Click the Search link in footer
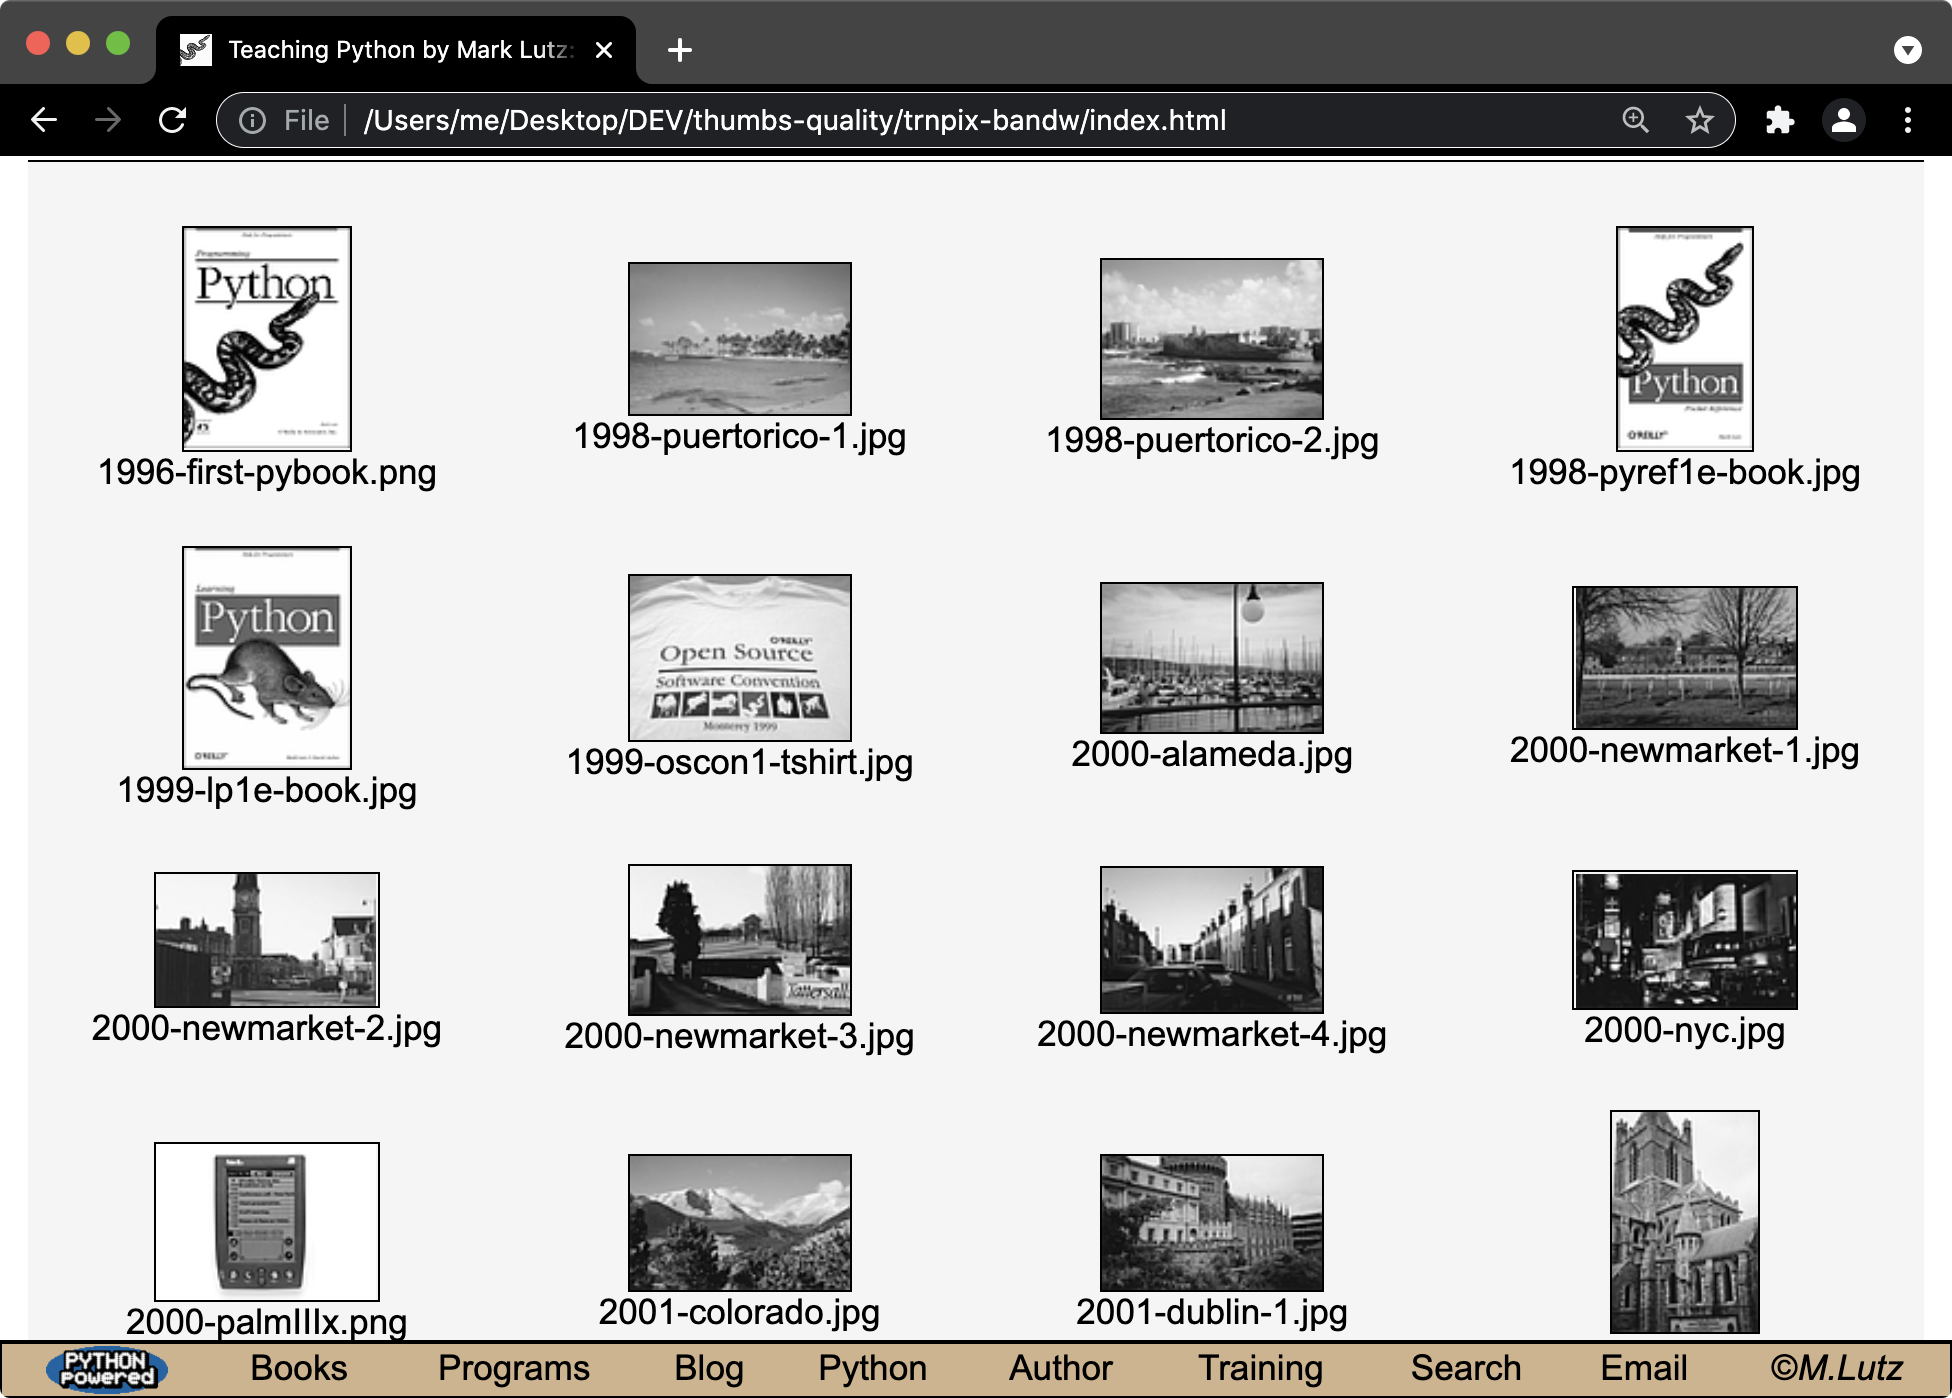This screenshot has height=1398, width=1952. (x=1465, y=1368)
